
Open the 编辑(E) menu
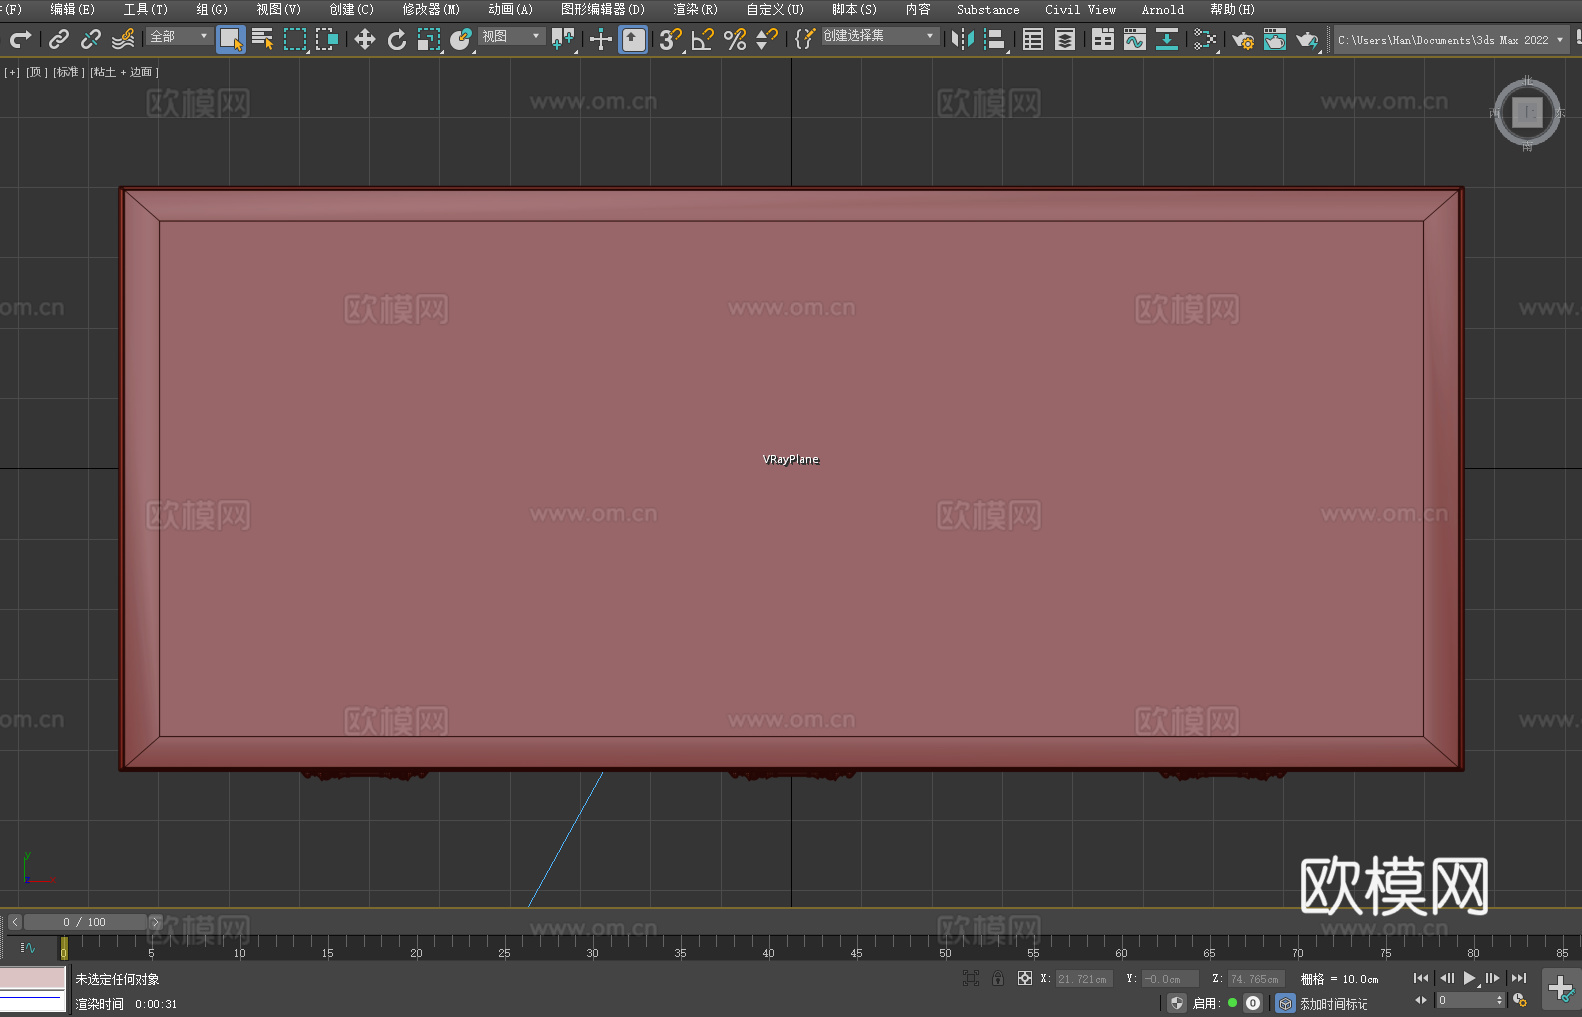pyautogui.click(x=72, y=9)
